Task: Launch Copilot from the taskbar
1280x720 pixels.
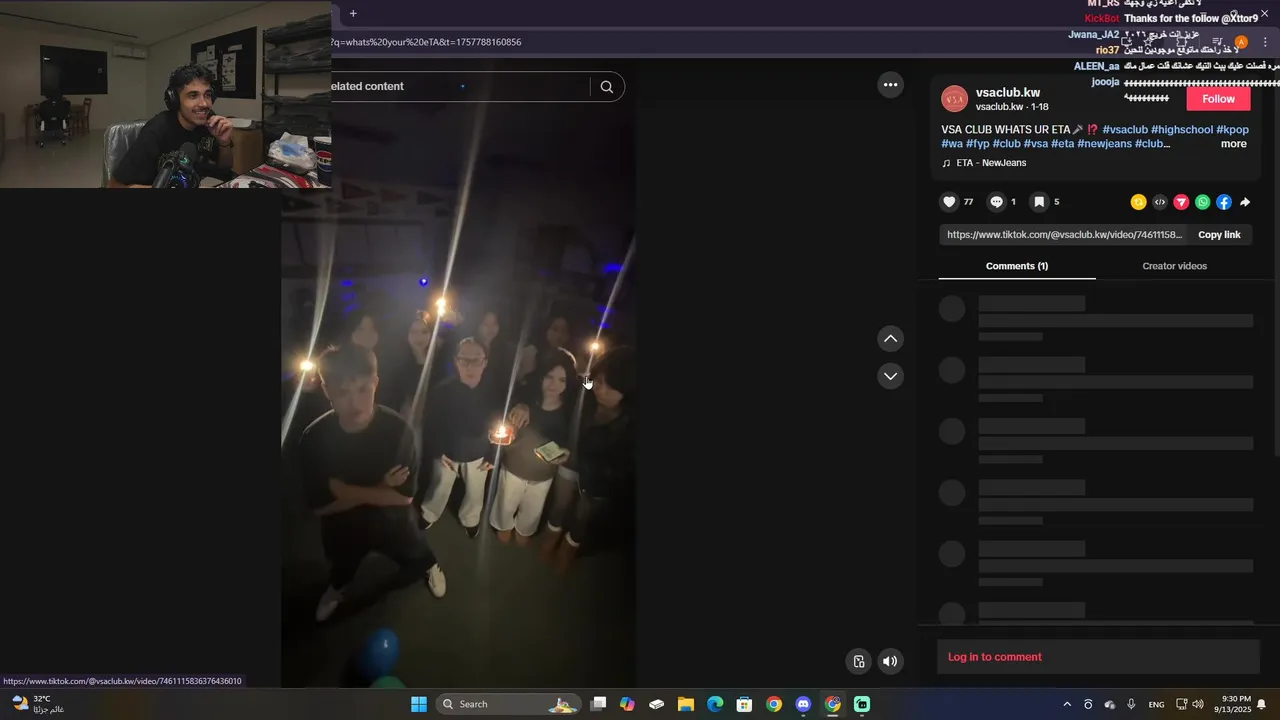Action: click(x=627, y=704)
